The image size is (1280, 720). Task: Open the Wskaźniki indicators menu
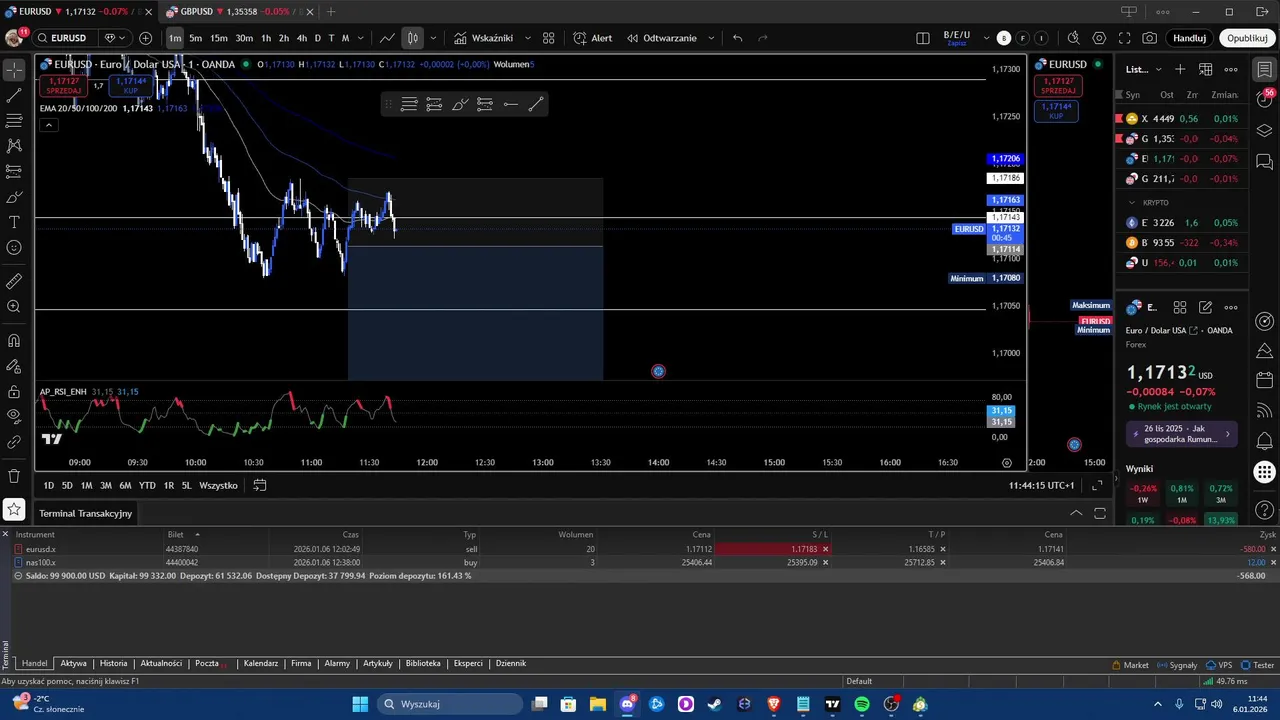point(483,38)
